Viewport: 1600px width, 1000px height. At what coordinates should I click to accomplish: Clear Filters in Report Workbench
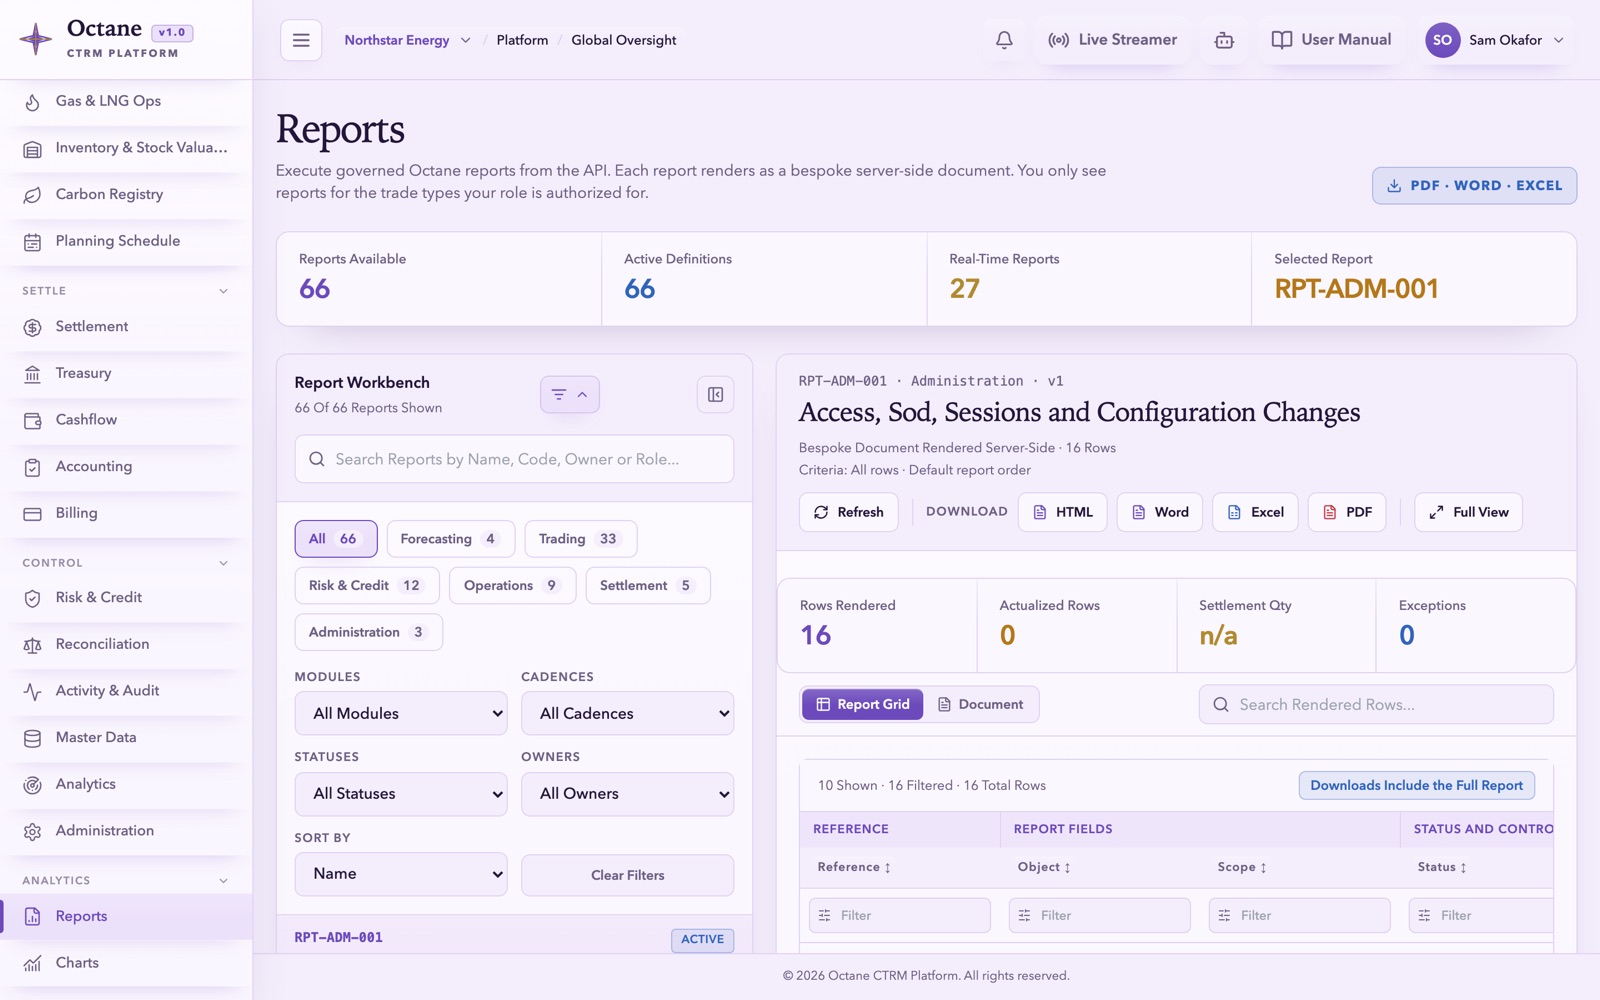point(627,875)
